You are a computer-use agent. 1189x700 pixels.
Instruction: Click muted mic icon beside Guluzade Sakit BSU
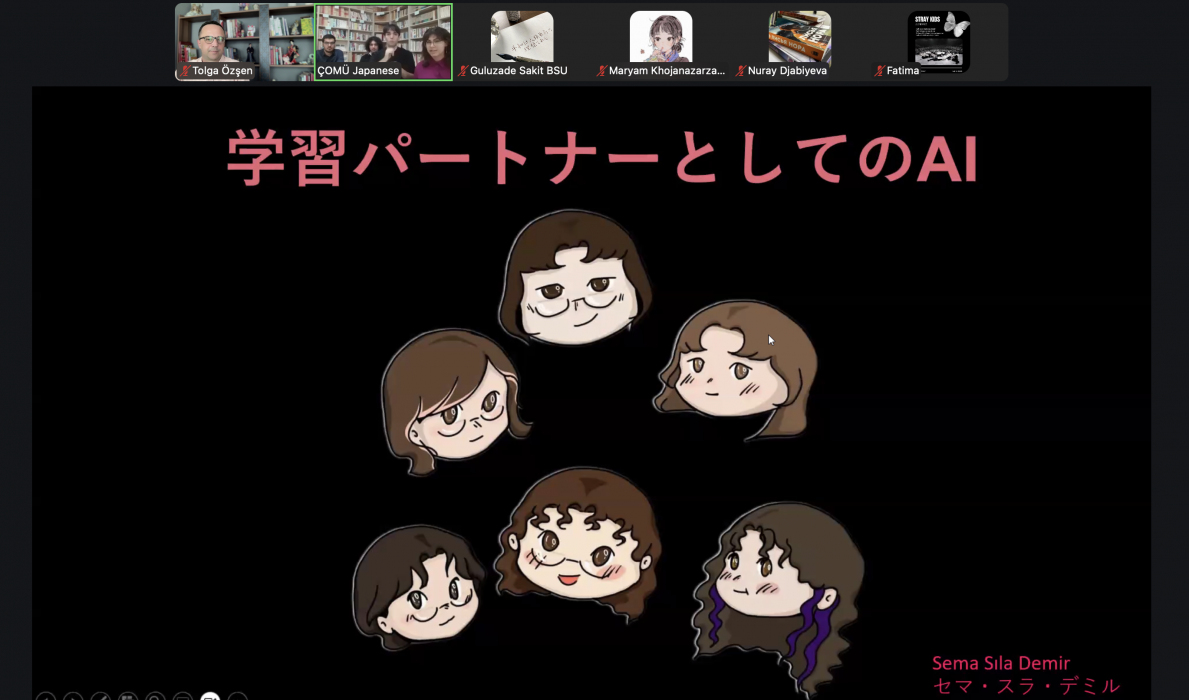(463, 71)
